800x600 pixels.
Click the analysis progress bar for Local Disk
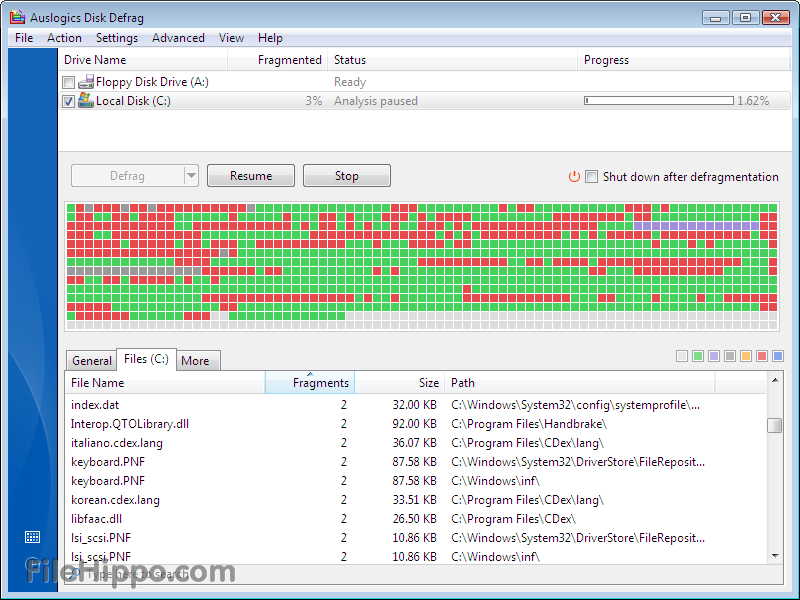(658, 100)
